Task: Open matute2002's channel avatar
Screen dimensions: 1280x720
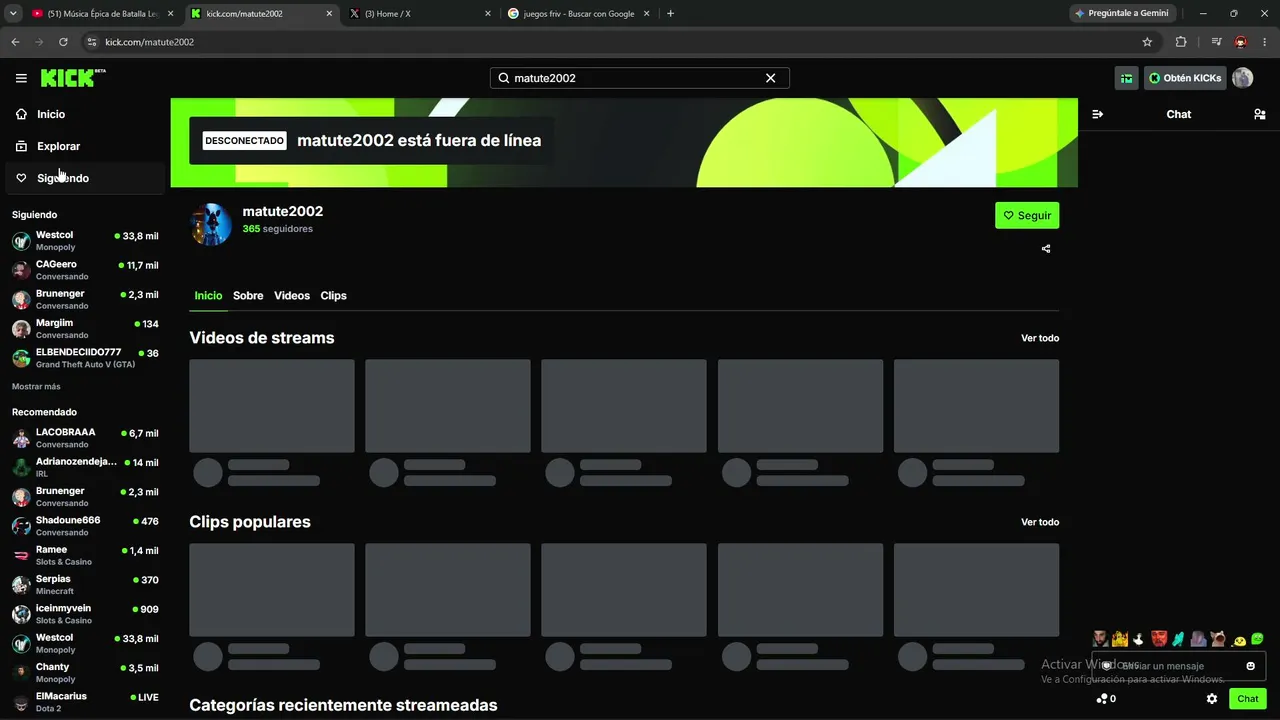Action: [x=211, y=224]
